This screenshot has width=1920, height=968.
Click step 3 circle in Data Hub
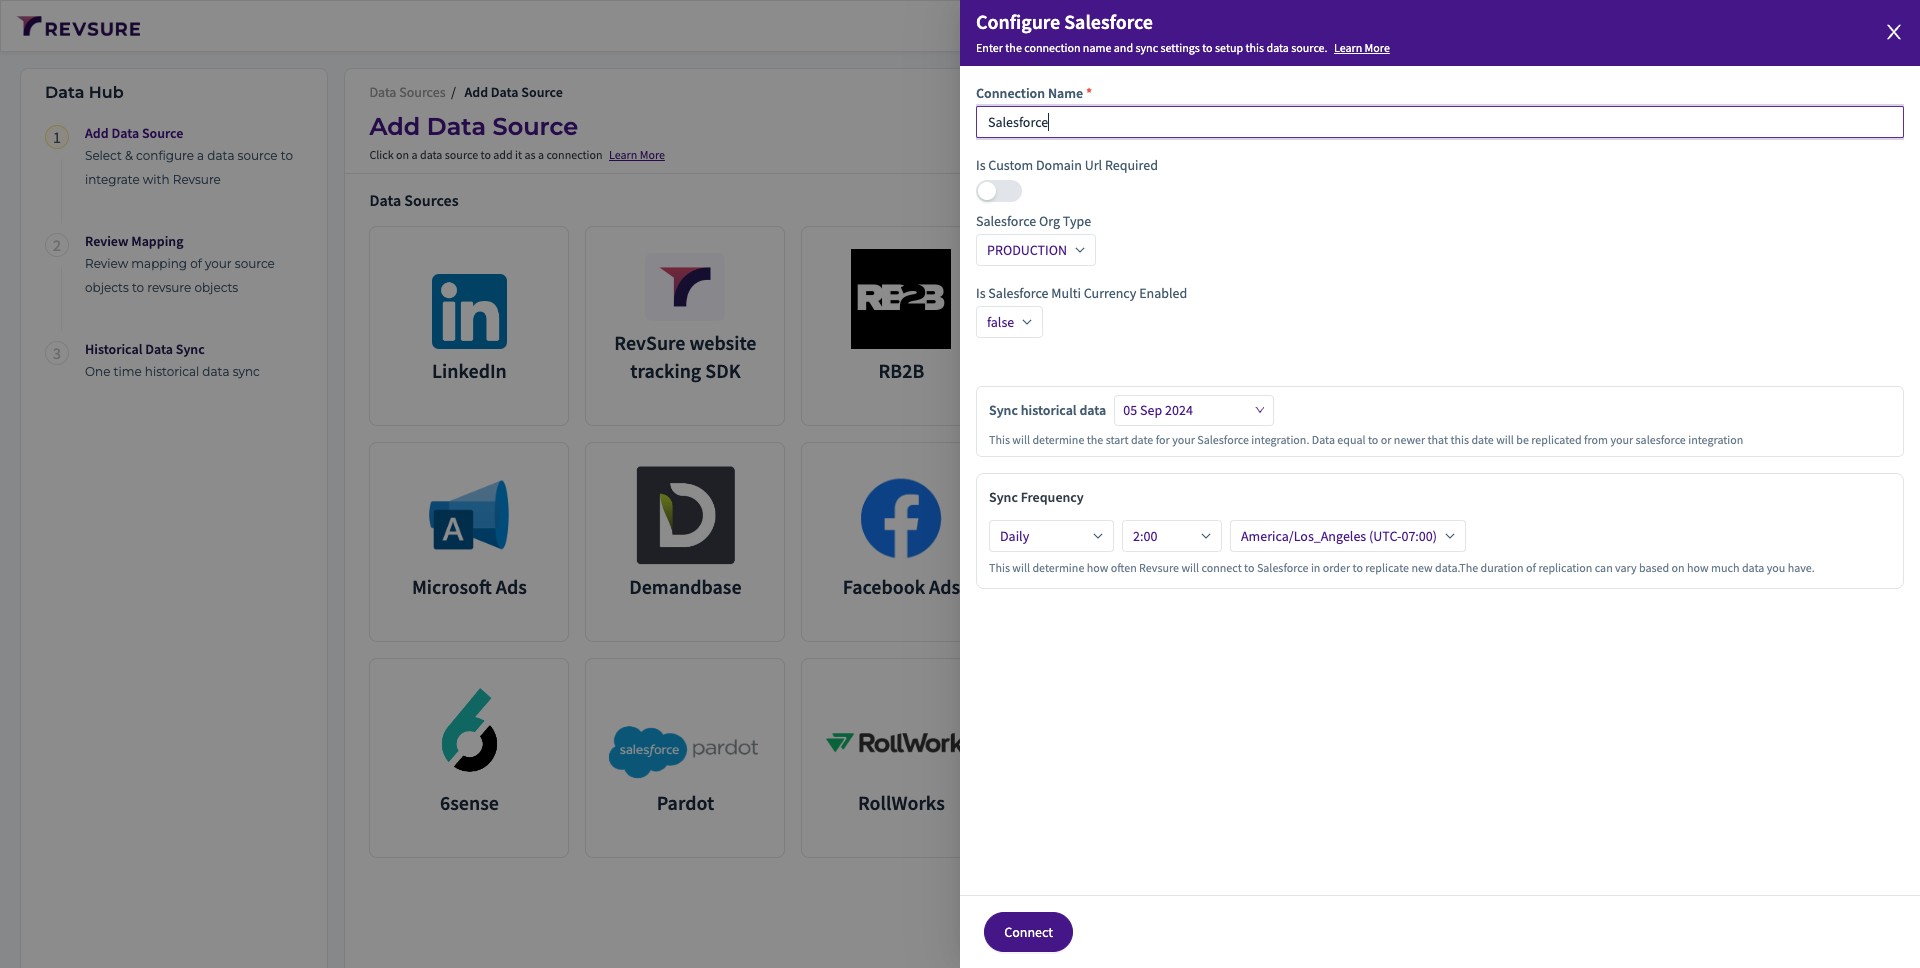coord(57,353)
